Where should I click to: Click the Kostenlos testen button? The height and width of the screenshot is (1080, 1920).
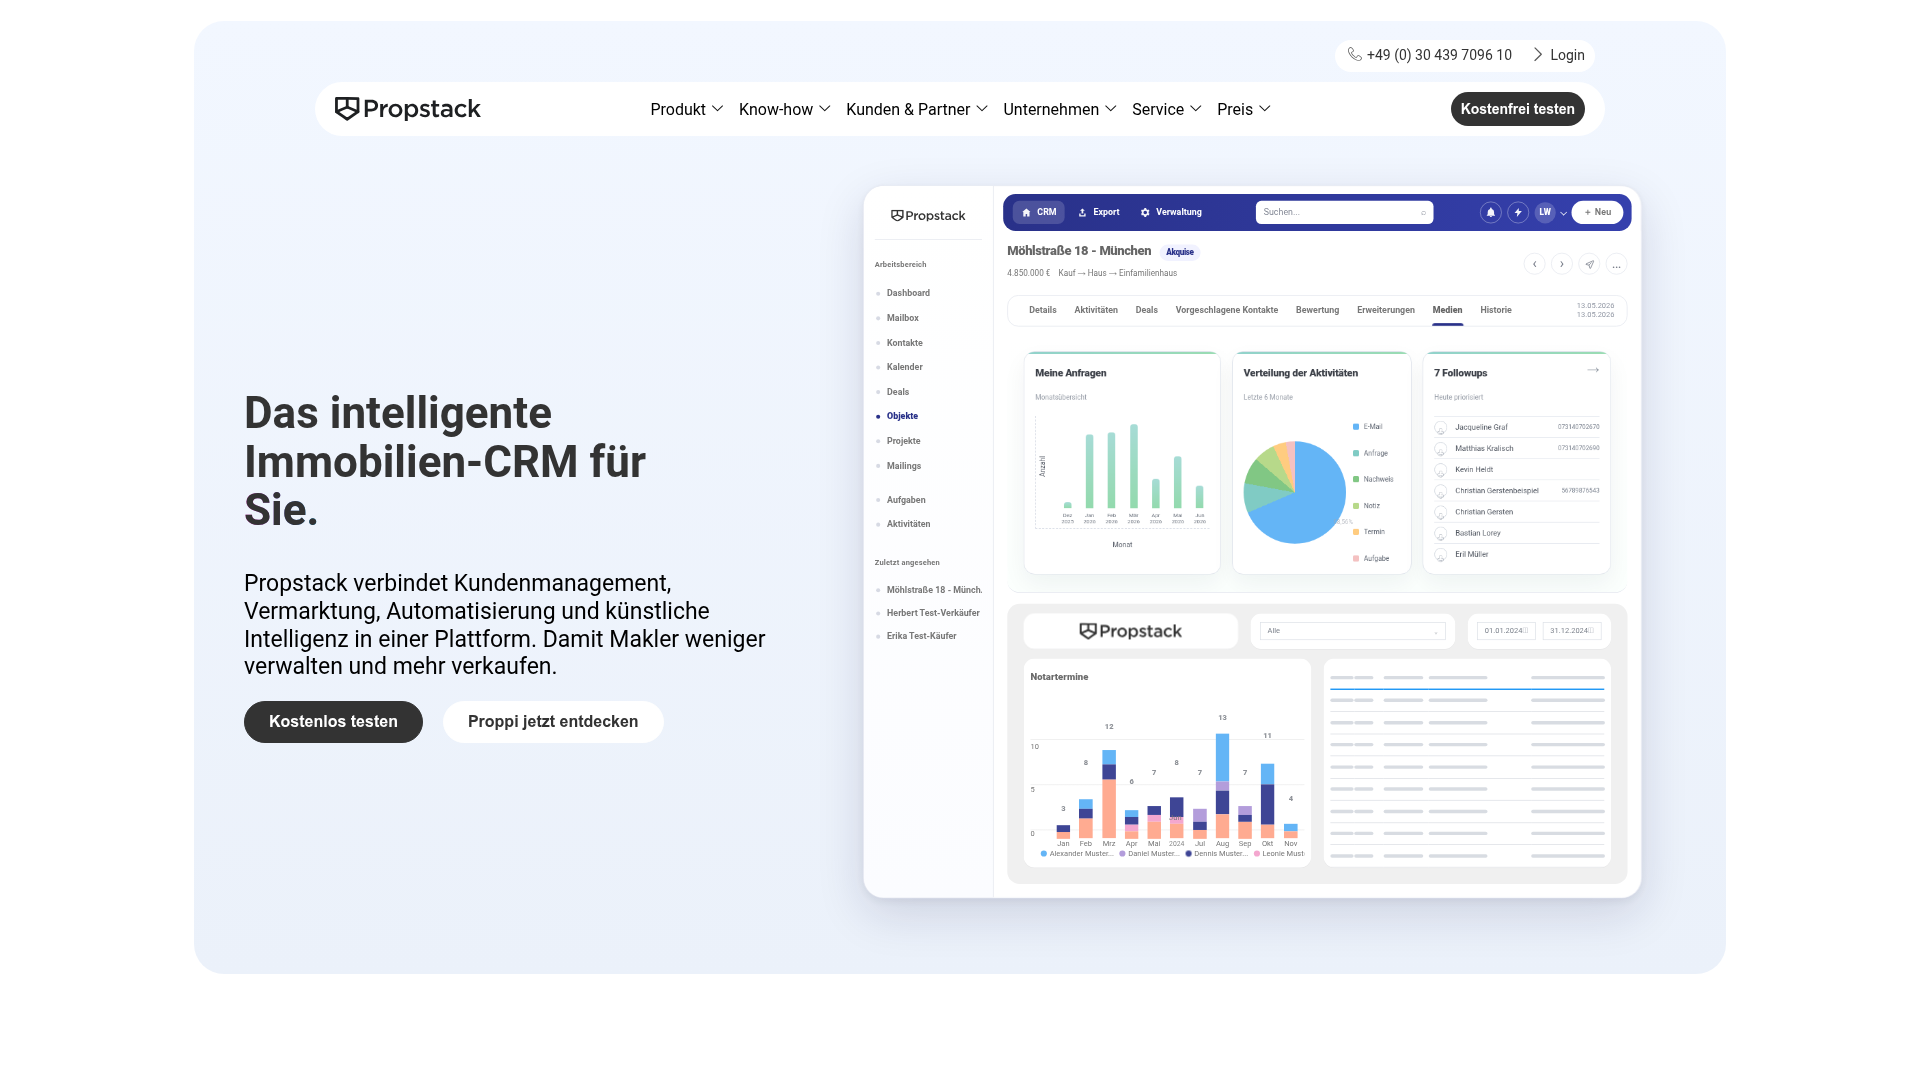pos(333,722)
